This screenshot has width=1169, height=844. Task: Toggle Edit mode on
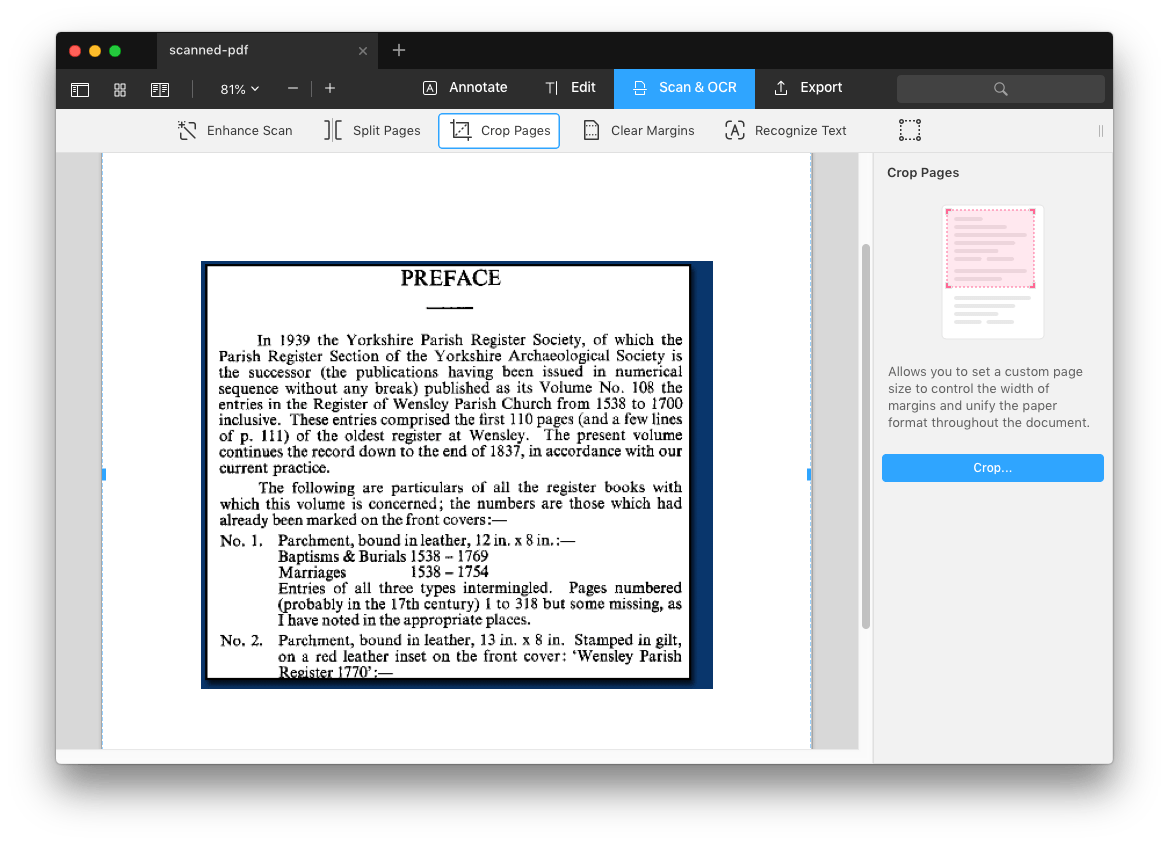point(570,87)
